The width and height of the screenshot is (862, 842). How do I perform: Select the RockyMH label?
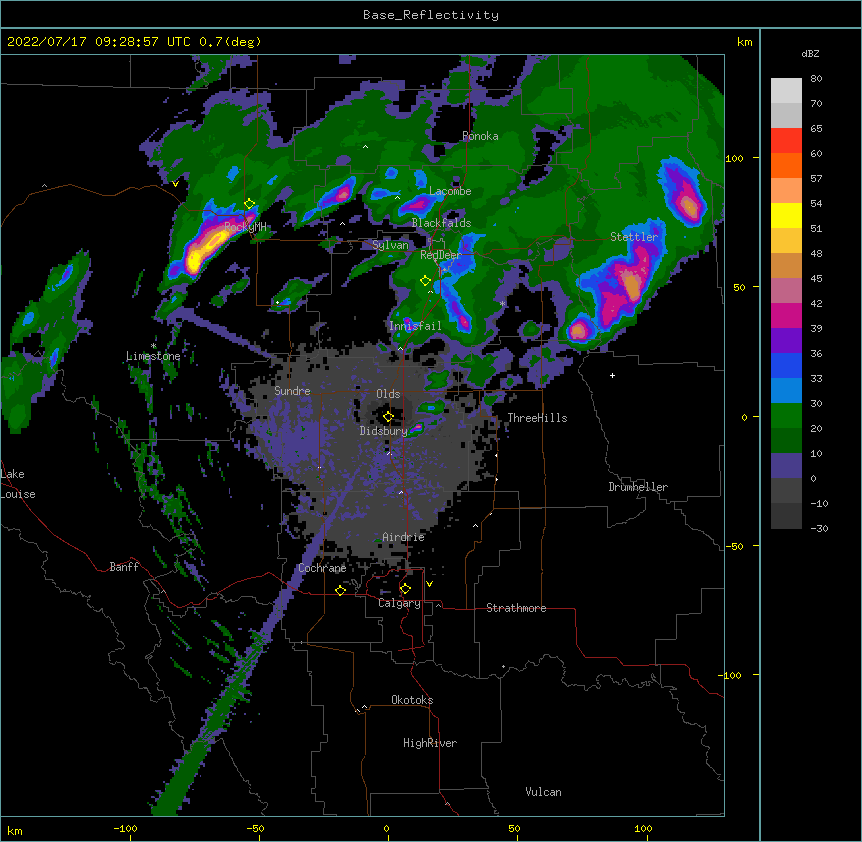[x=245, y=227]
